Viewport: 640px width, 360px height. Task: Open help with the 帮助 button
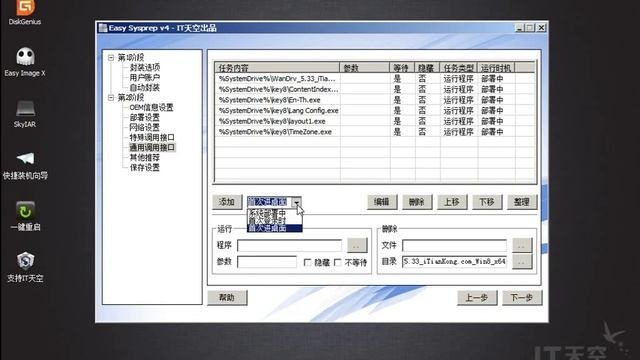(x=227, y=298)
